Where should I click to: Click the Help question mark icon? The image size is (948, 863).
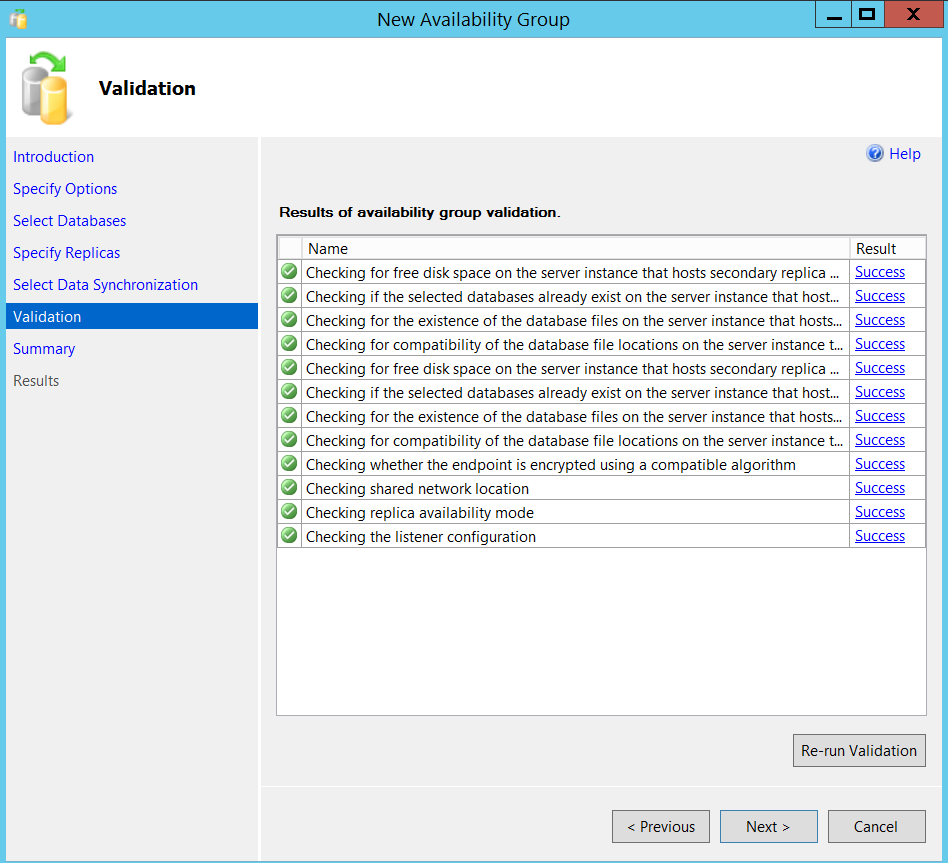pos(875,154)
